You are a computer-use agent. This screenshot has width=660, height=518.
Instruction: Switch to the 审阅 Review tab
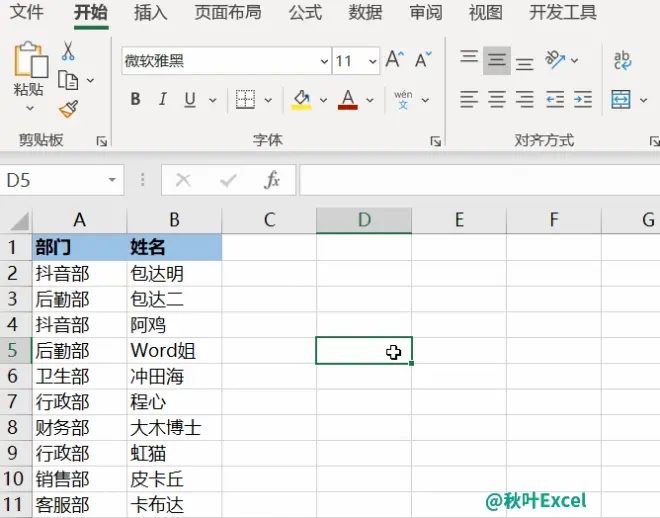tap(426, 12)
